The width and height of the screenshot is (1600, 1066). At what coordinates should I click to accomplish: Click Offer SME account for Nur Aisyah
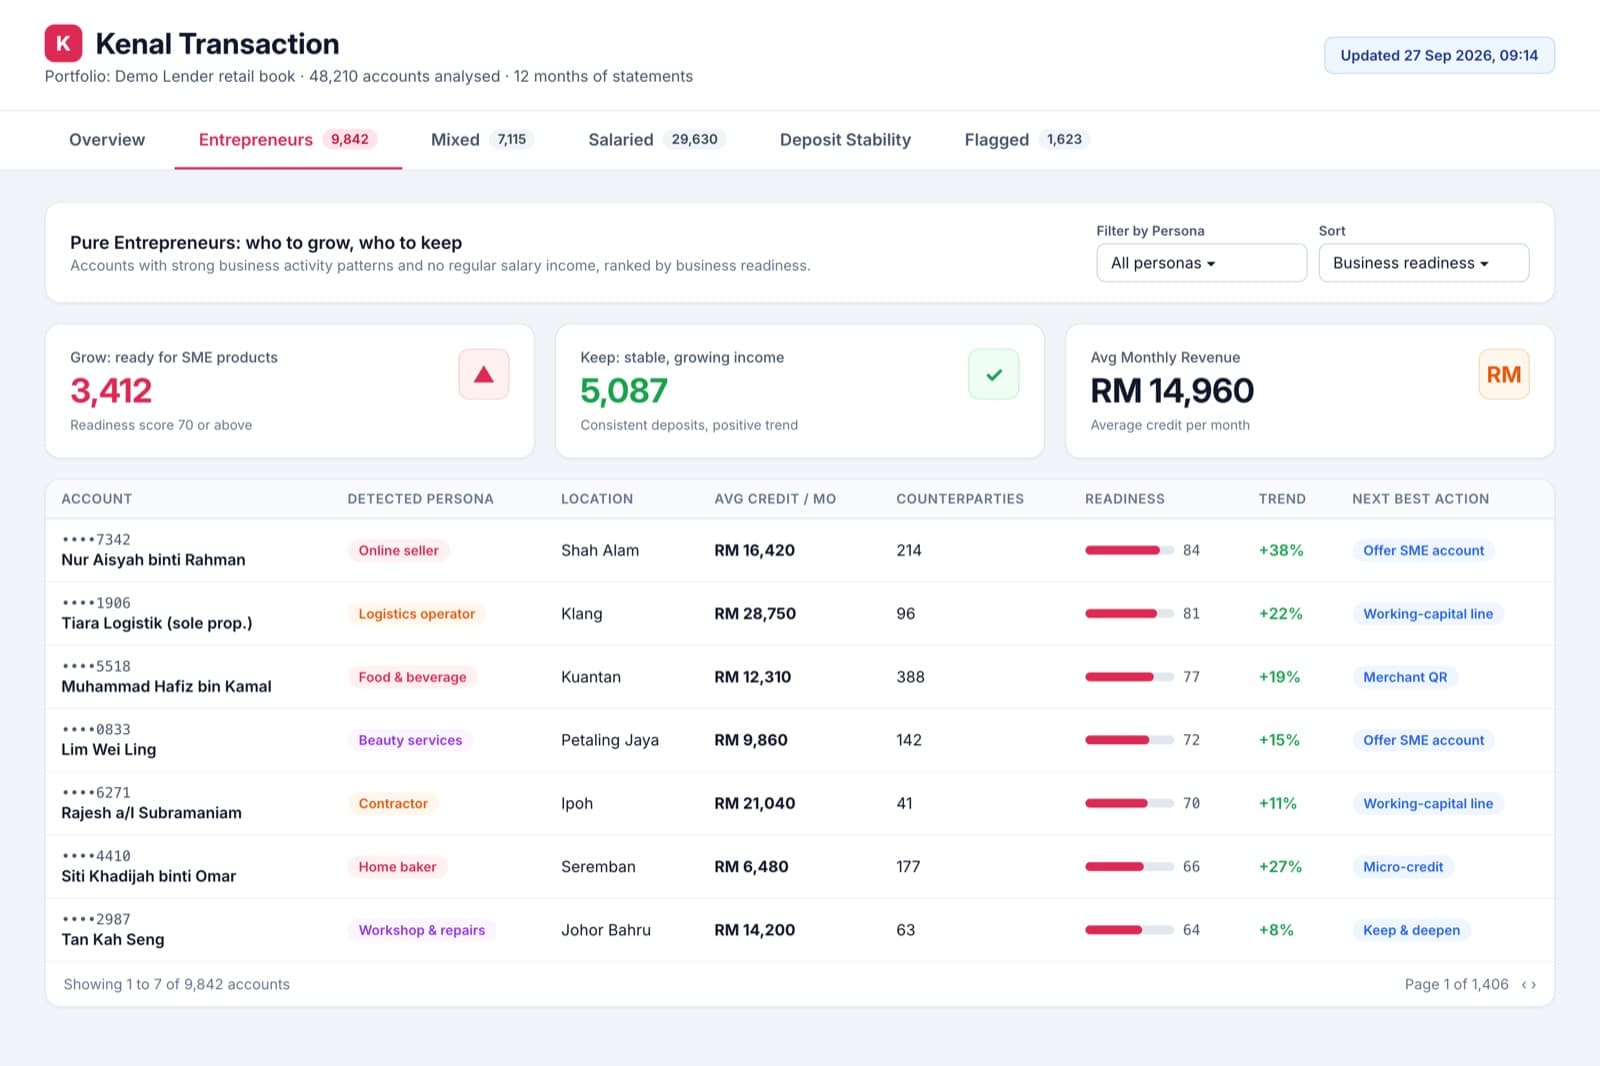1423,551
